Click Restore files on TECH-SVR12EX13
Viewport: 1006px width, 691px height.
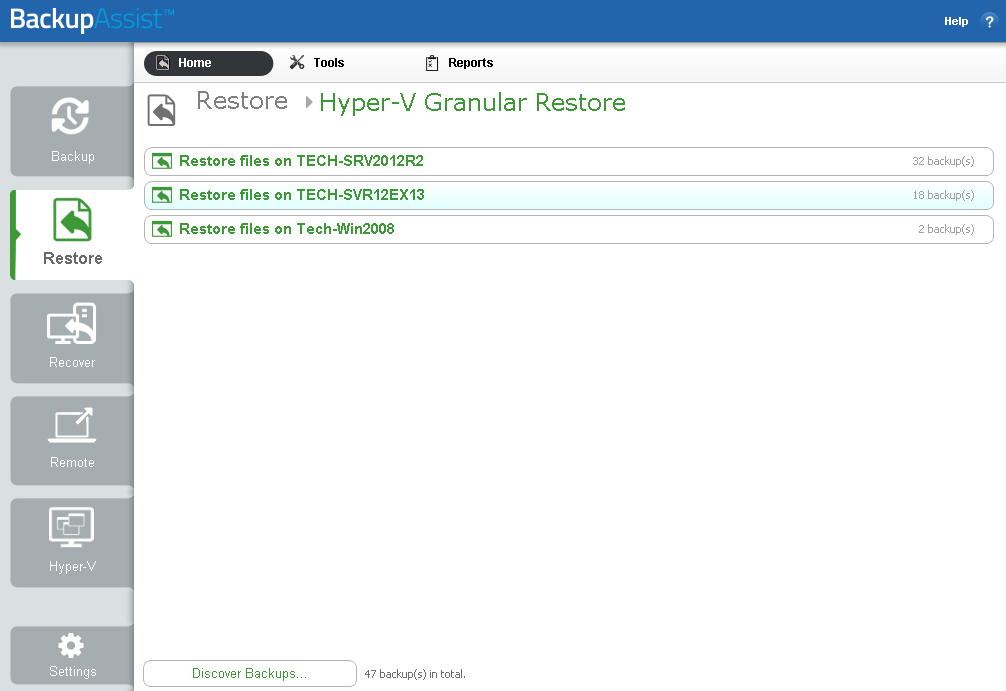[x=569, y=195]
